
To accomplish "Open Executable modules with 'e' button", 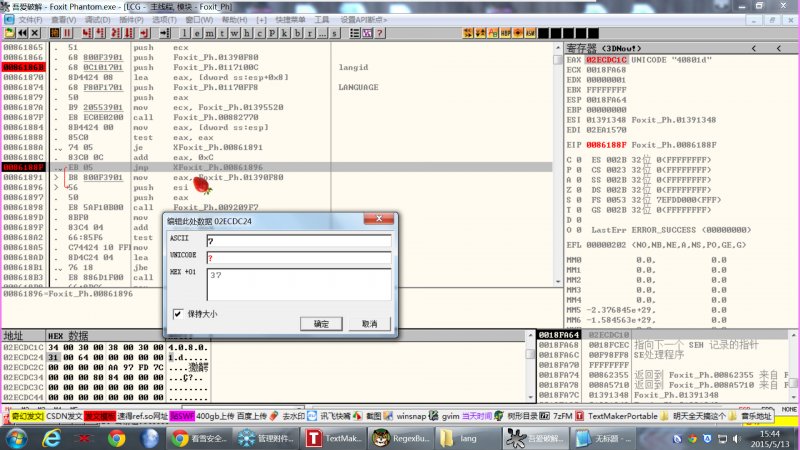I will (197, 33).
